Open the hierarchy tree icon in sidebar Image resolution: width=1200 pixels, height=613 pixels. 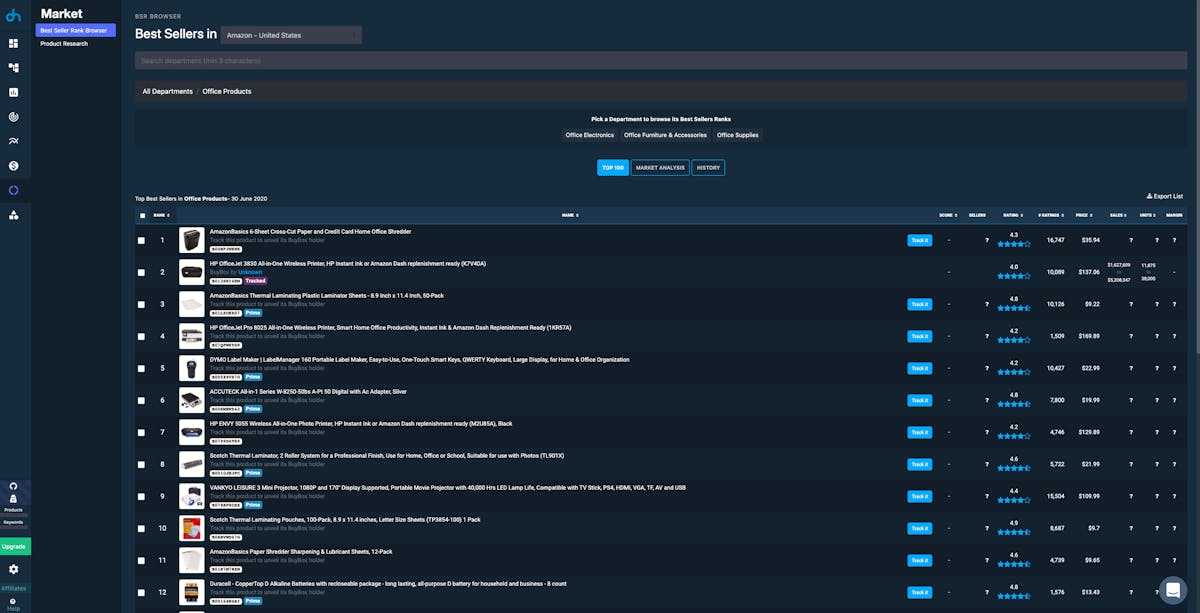[x=13, y=68]
